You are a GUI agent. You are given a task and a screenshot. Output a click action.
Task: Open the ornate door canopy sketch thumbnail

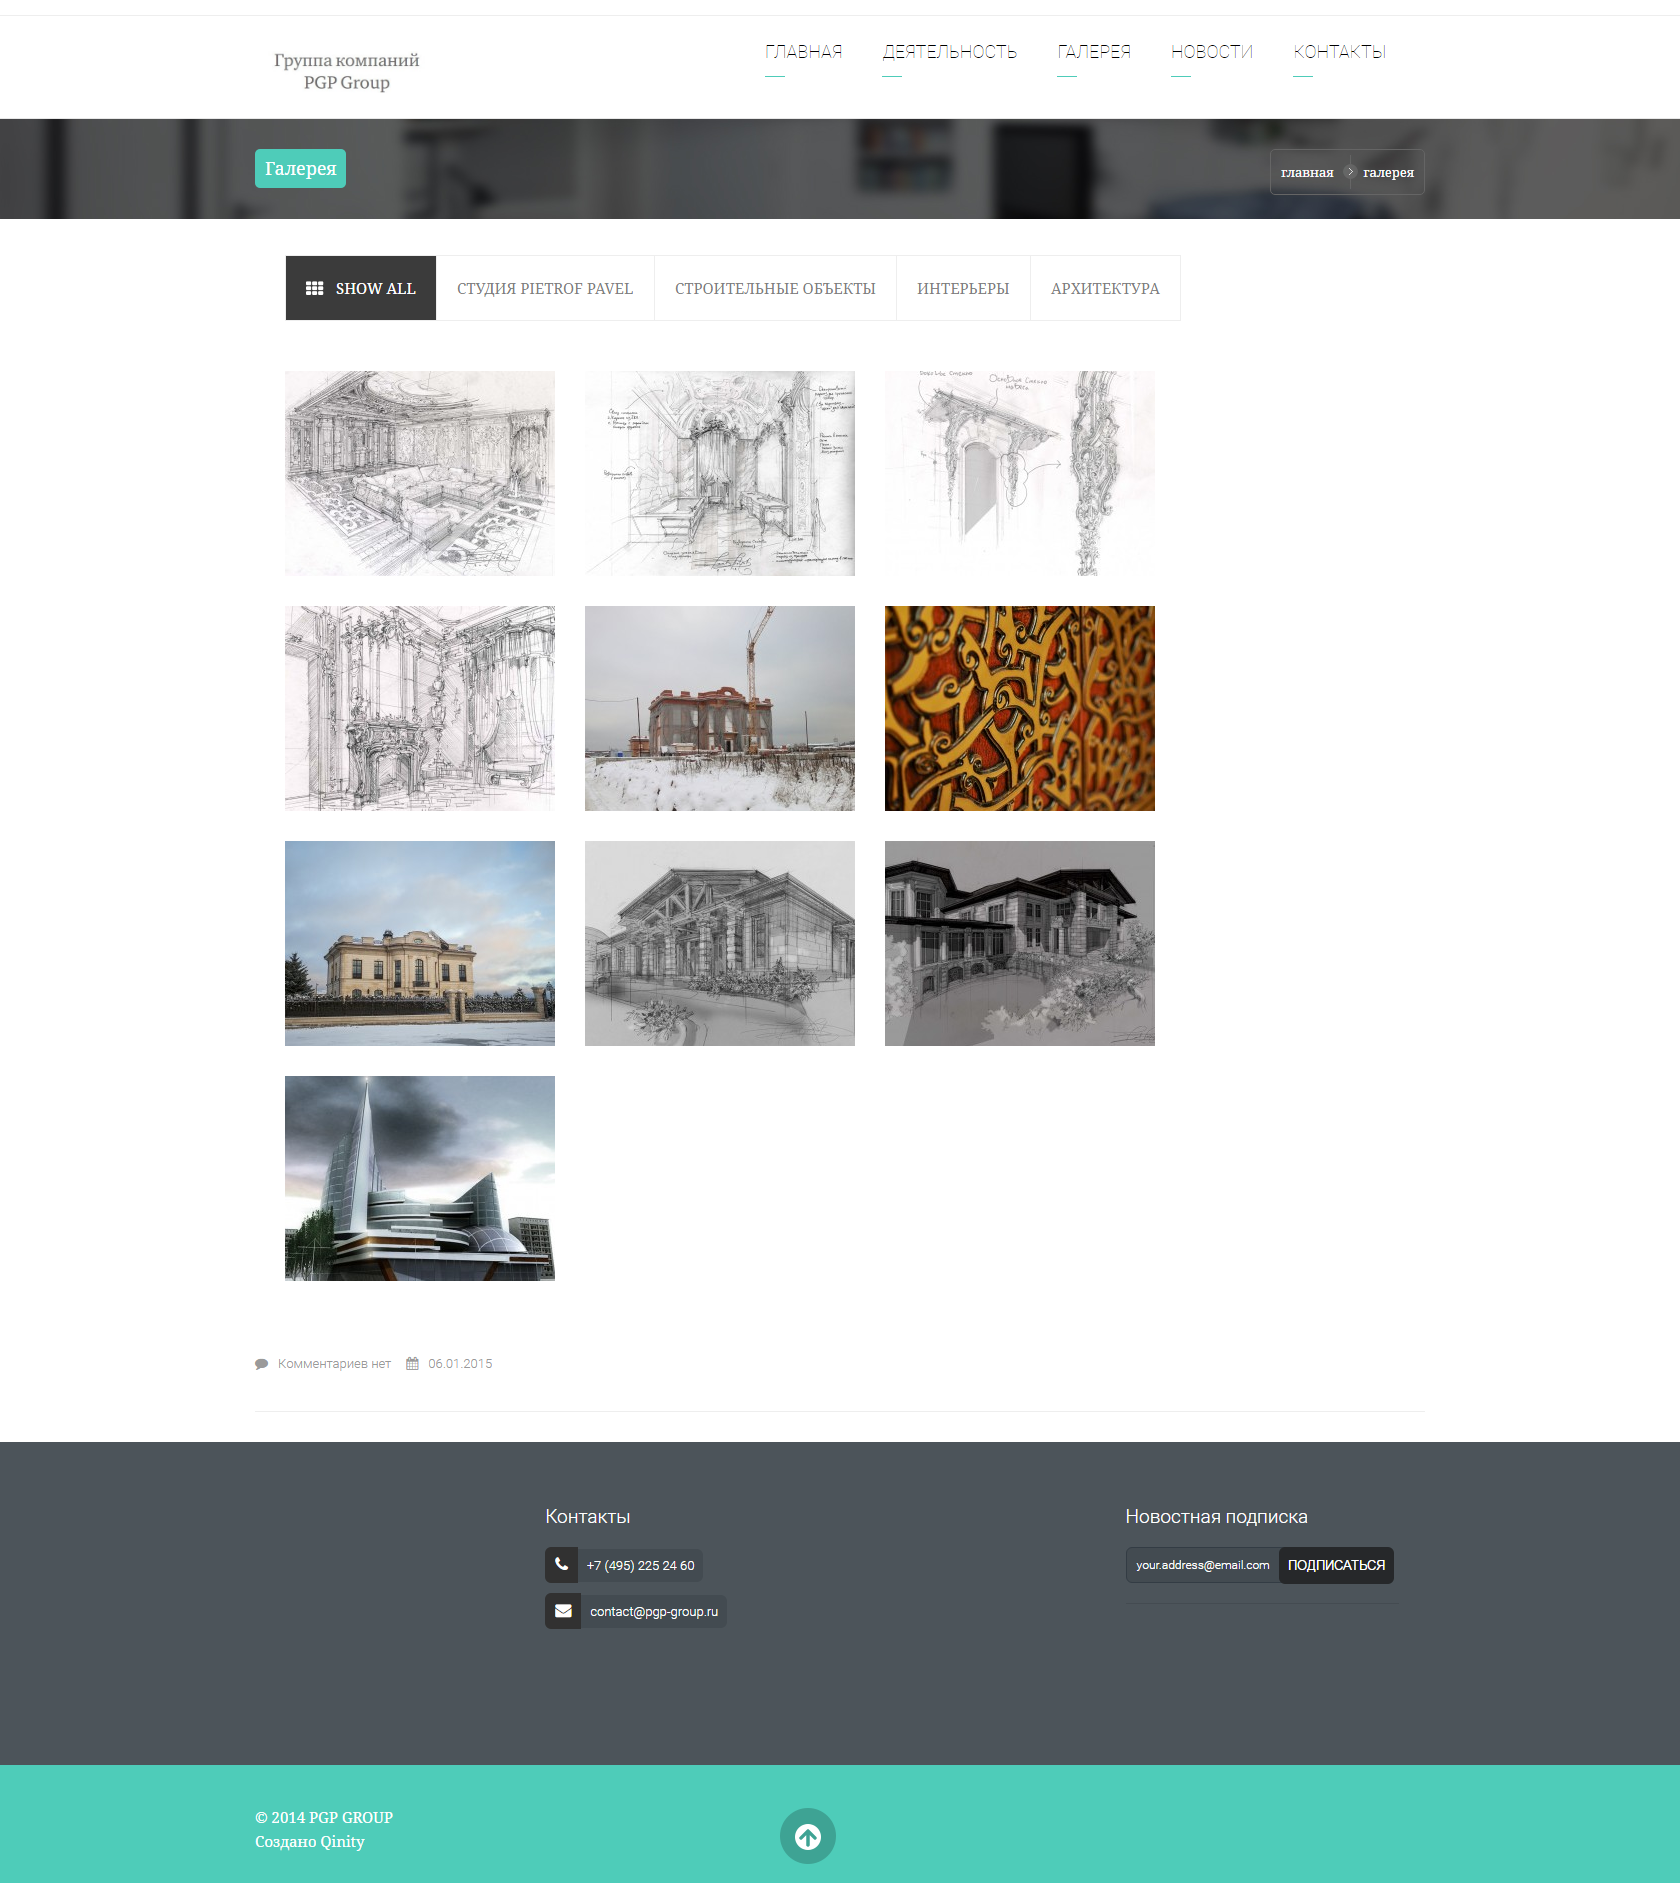1020,473
